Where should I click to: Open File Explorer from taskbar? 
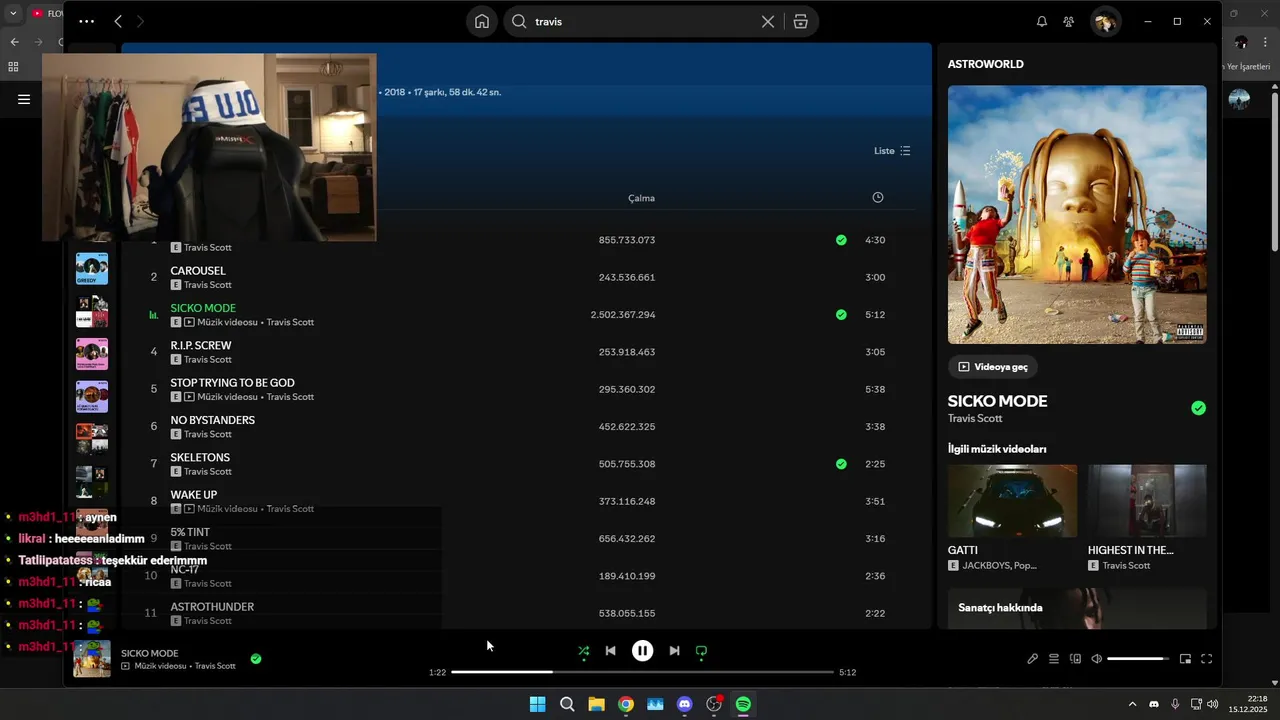596,704
